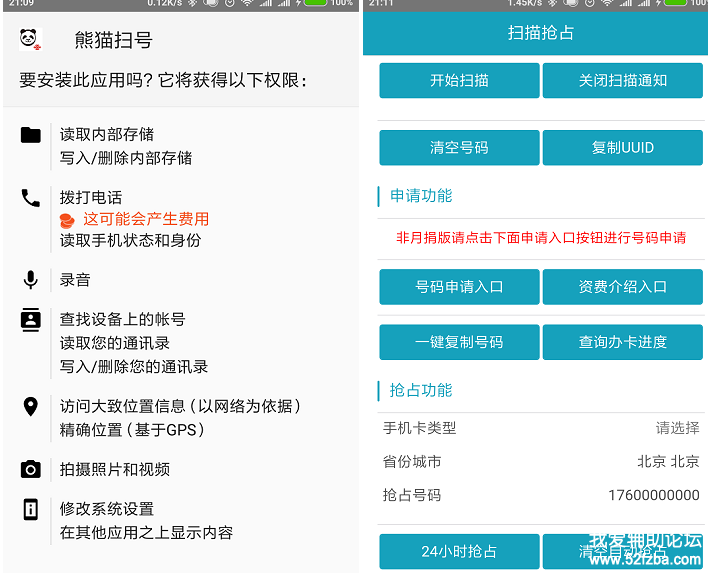Image resolution: width=708 pixels, height=573 pixels.
Task: Click 一键复制号码 button
Action: click(459, 342)
